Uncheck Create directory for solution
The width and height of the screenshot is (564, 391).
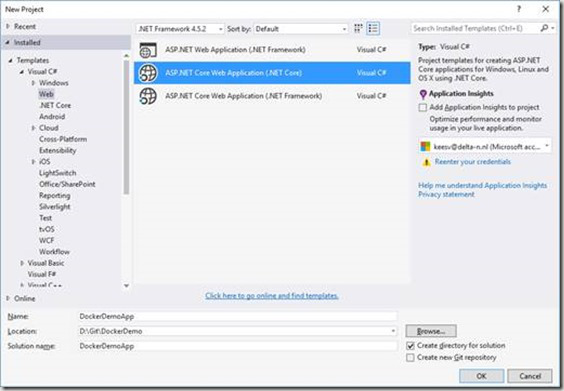click(x=410, y=346)
